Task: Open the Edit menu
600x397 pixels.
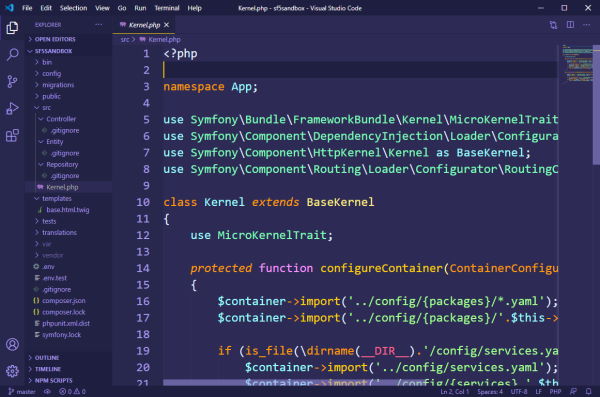Action: (x=46, y=8)
